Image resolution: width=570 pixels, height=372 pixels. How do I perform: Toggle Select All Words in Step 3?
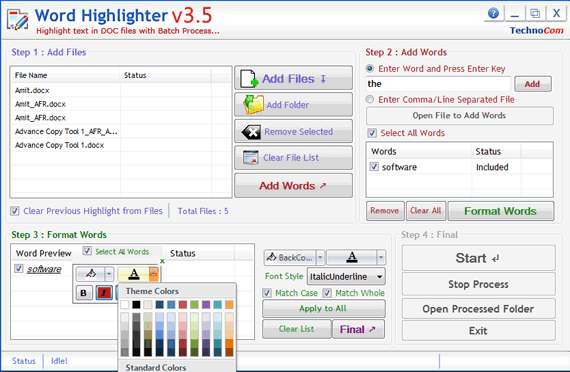[87, 251]
